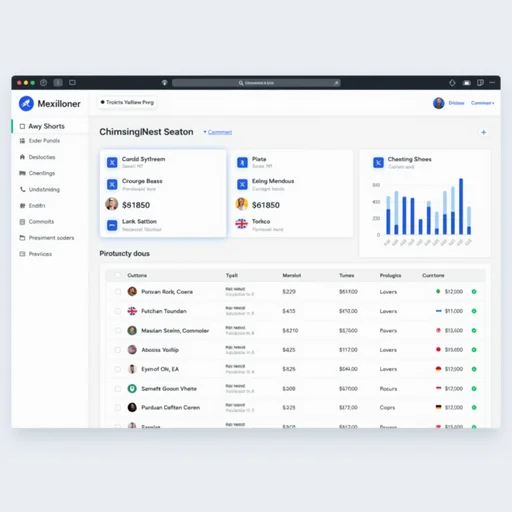
Task: Click green status dot in Purduan Ceftan row
Action: (474, 407)
